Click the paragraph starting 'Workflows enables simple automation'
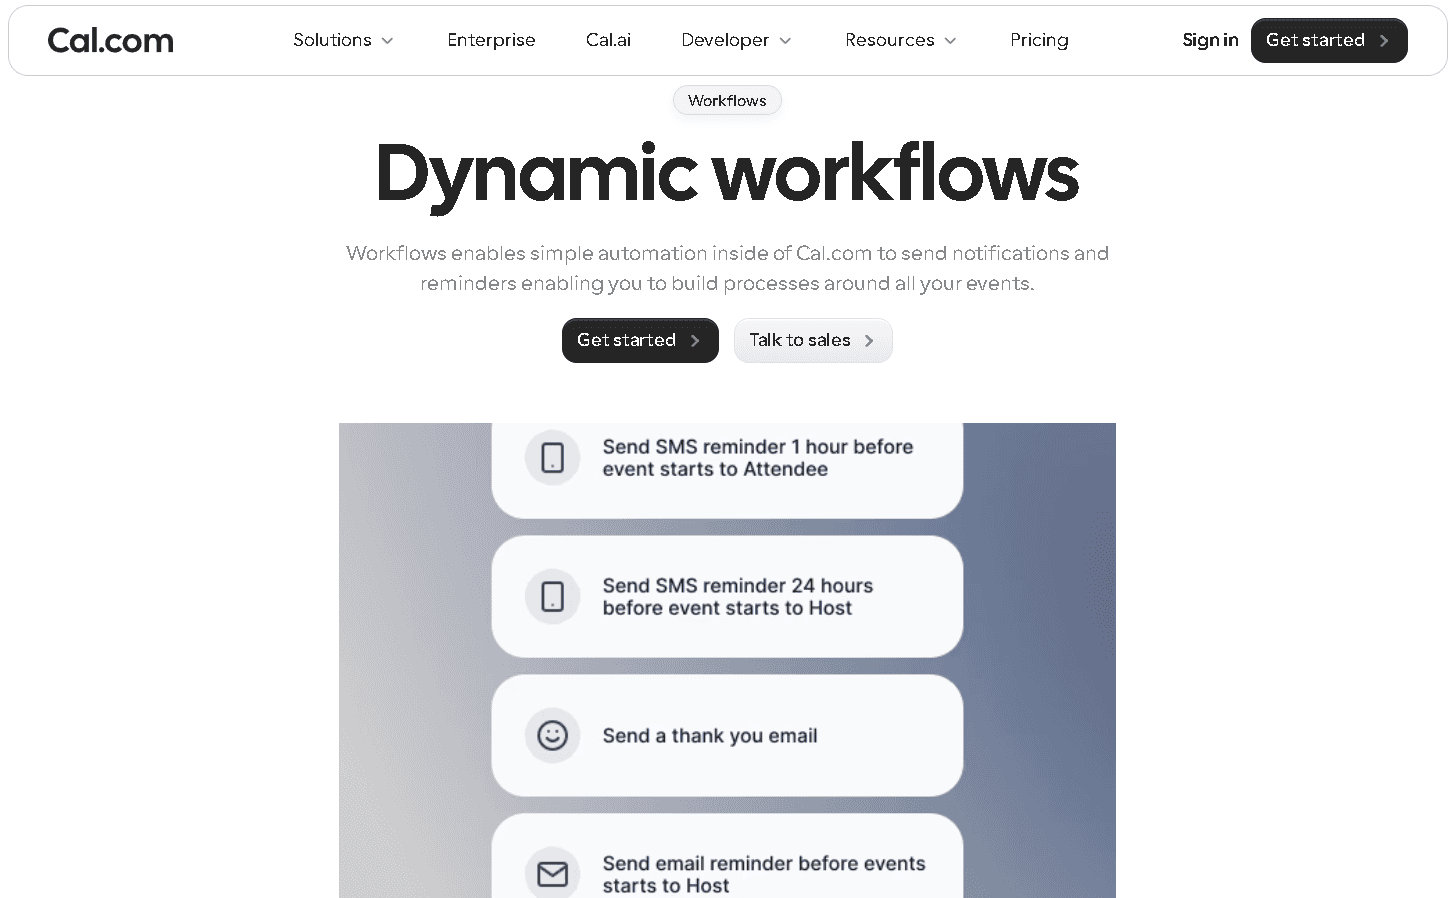 pos(727,268)
